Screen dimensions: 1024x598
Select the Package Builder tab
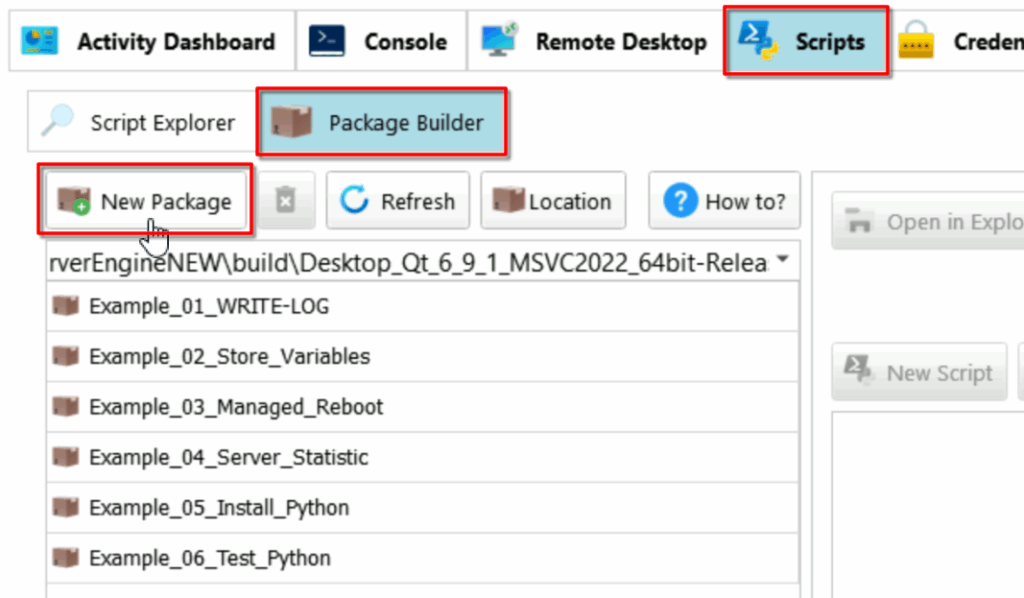click(x=382, y=122)
